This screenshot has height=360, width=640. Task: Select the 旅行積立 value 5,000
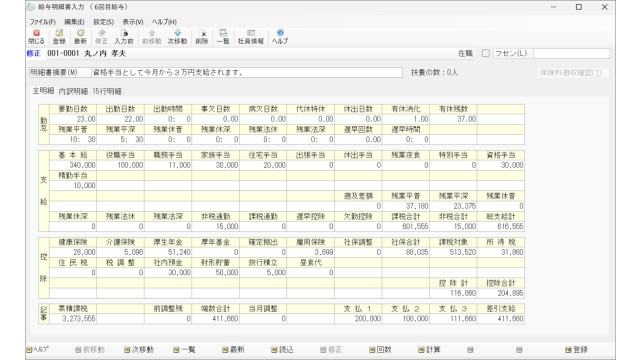(263, 273)
